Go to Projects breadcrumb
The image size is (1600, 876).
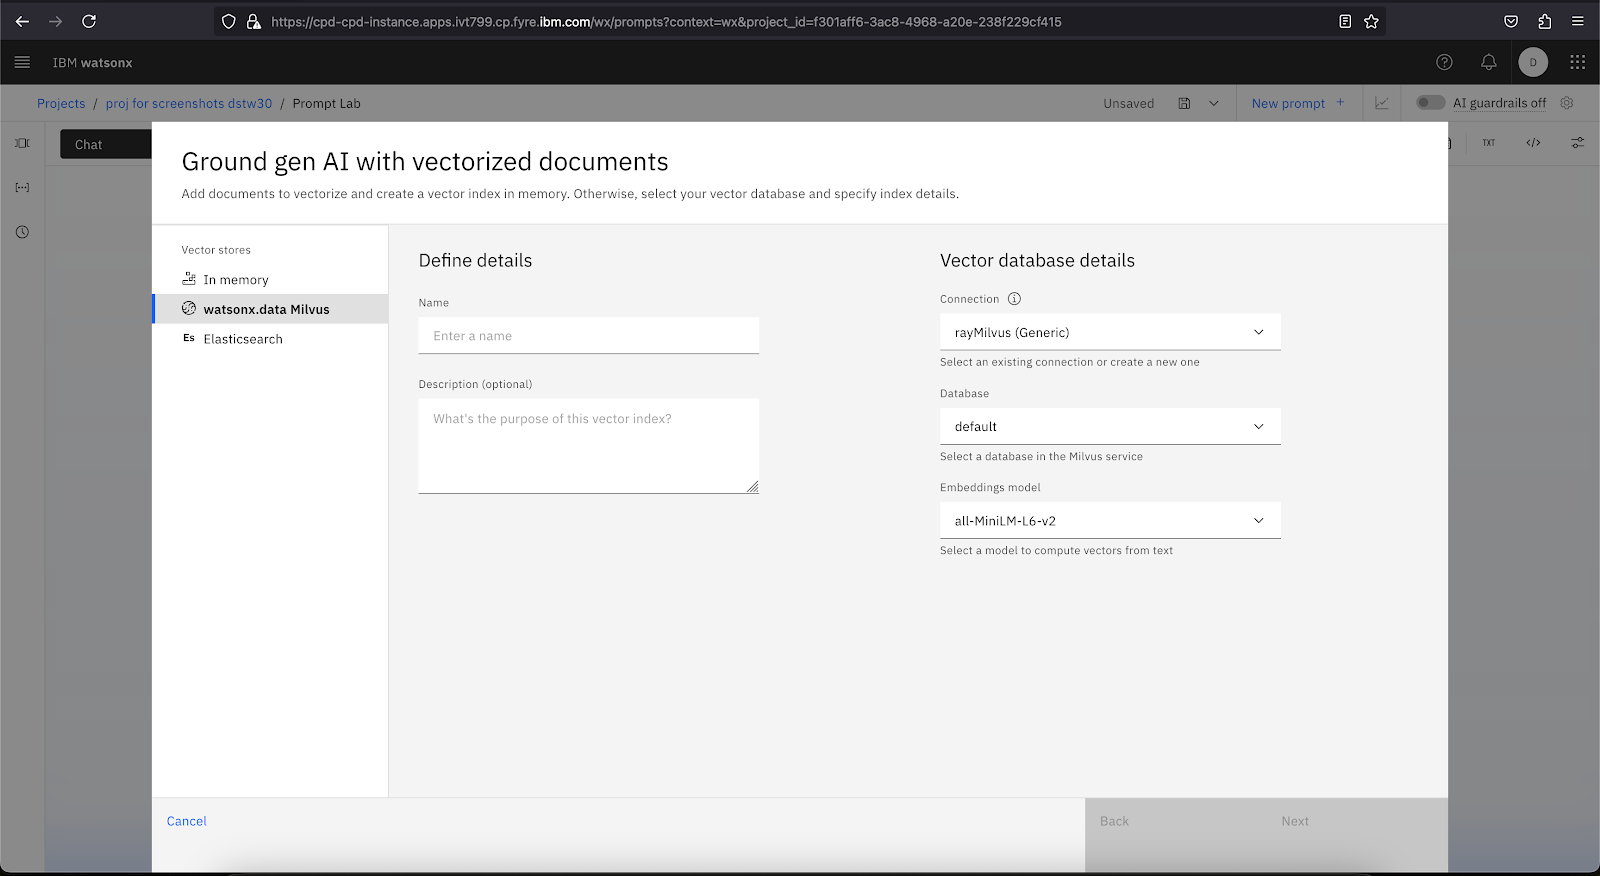[61, 103]
